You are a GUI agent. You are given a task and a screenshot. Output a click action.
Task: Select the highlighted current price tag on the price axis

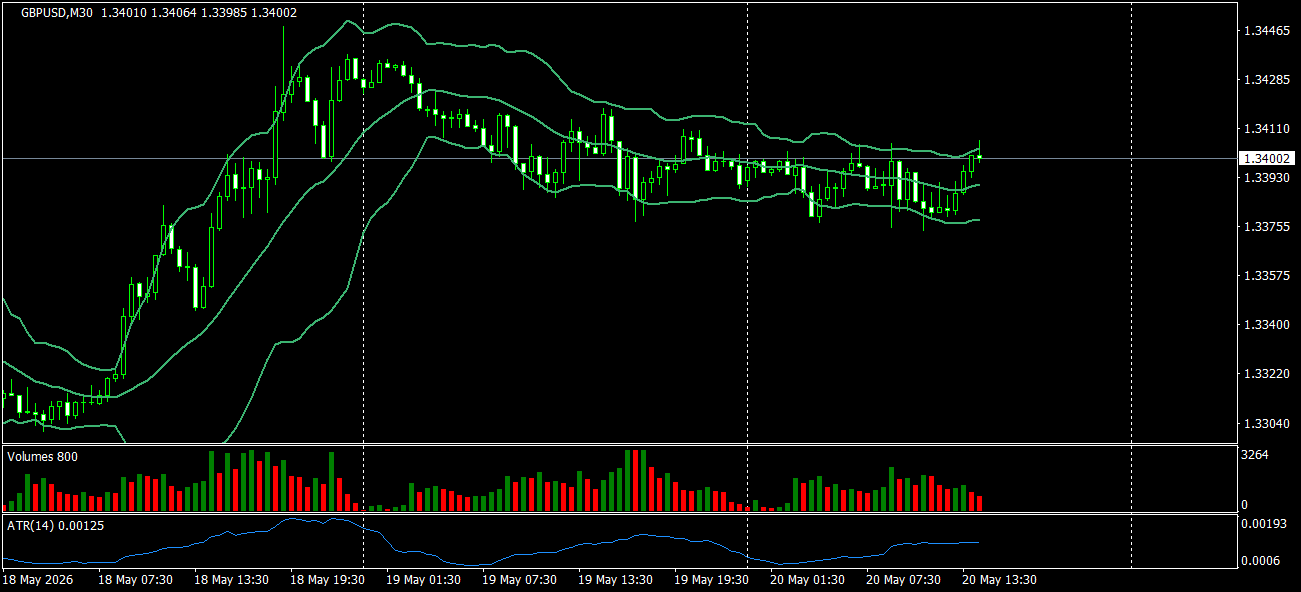(1267, 159)
